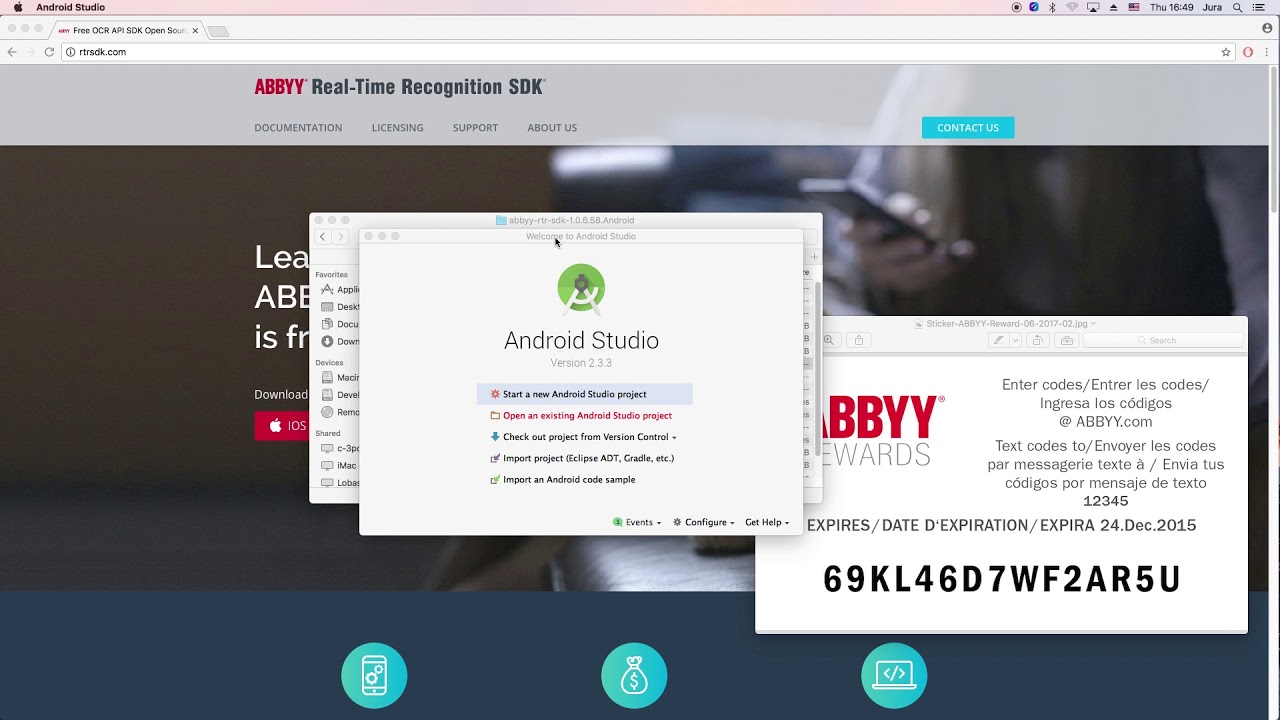Click the laptop code feature icon
The image size is (1280, 720).
click(x=894, y=675)
